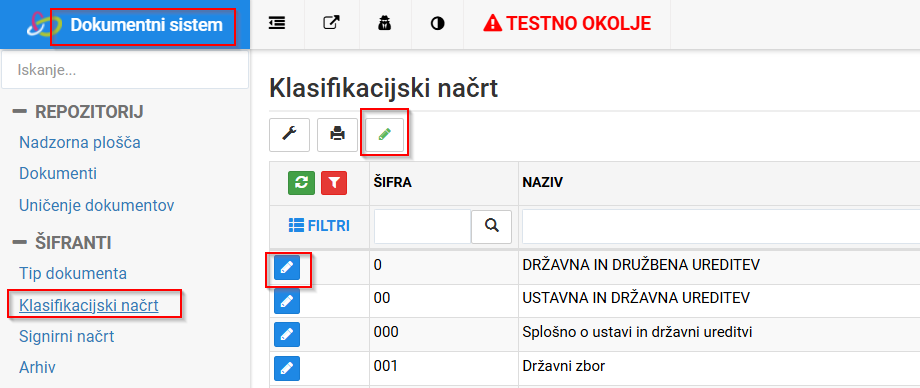Viewport: 920px width, 388px height.
Task: Click the green pencil add button
Action: click(x=384, y=135)
